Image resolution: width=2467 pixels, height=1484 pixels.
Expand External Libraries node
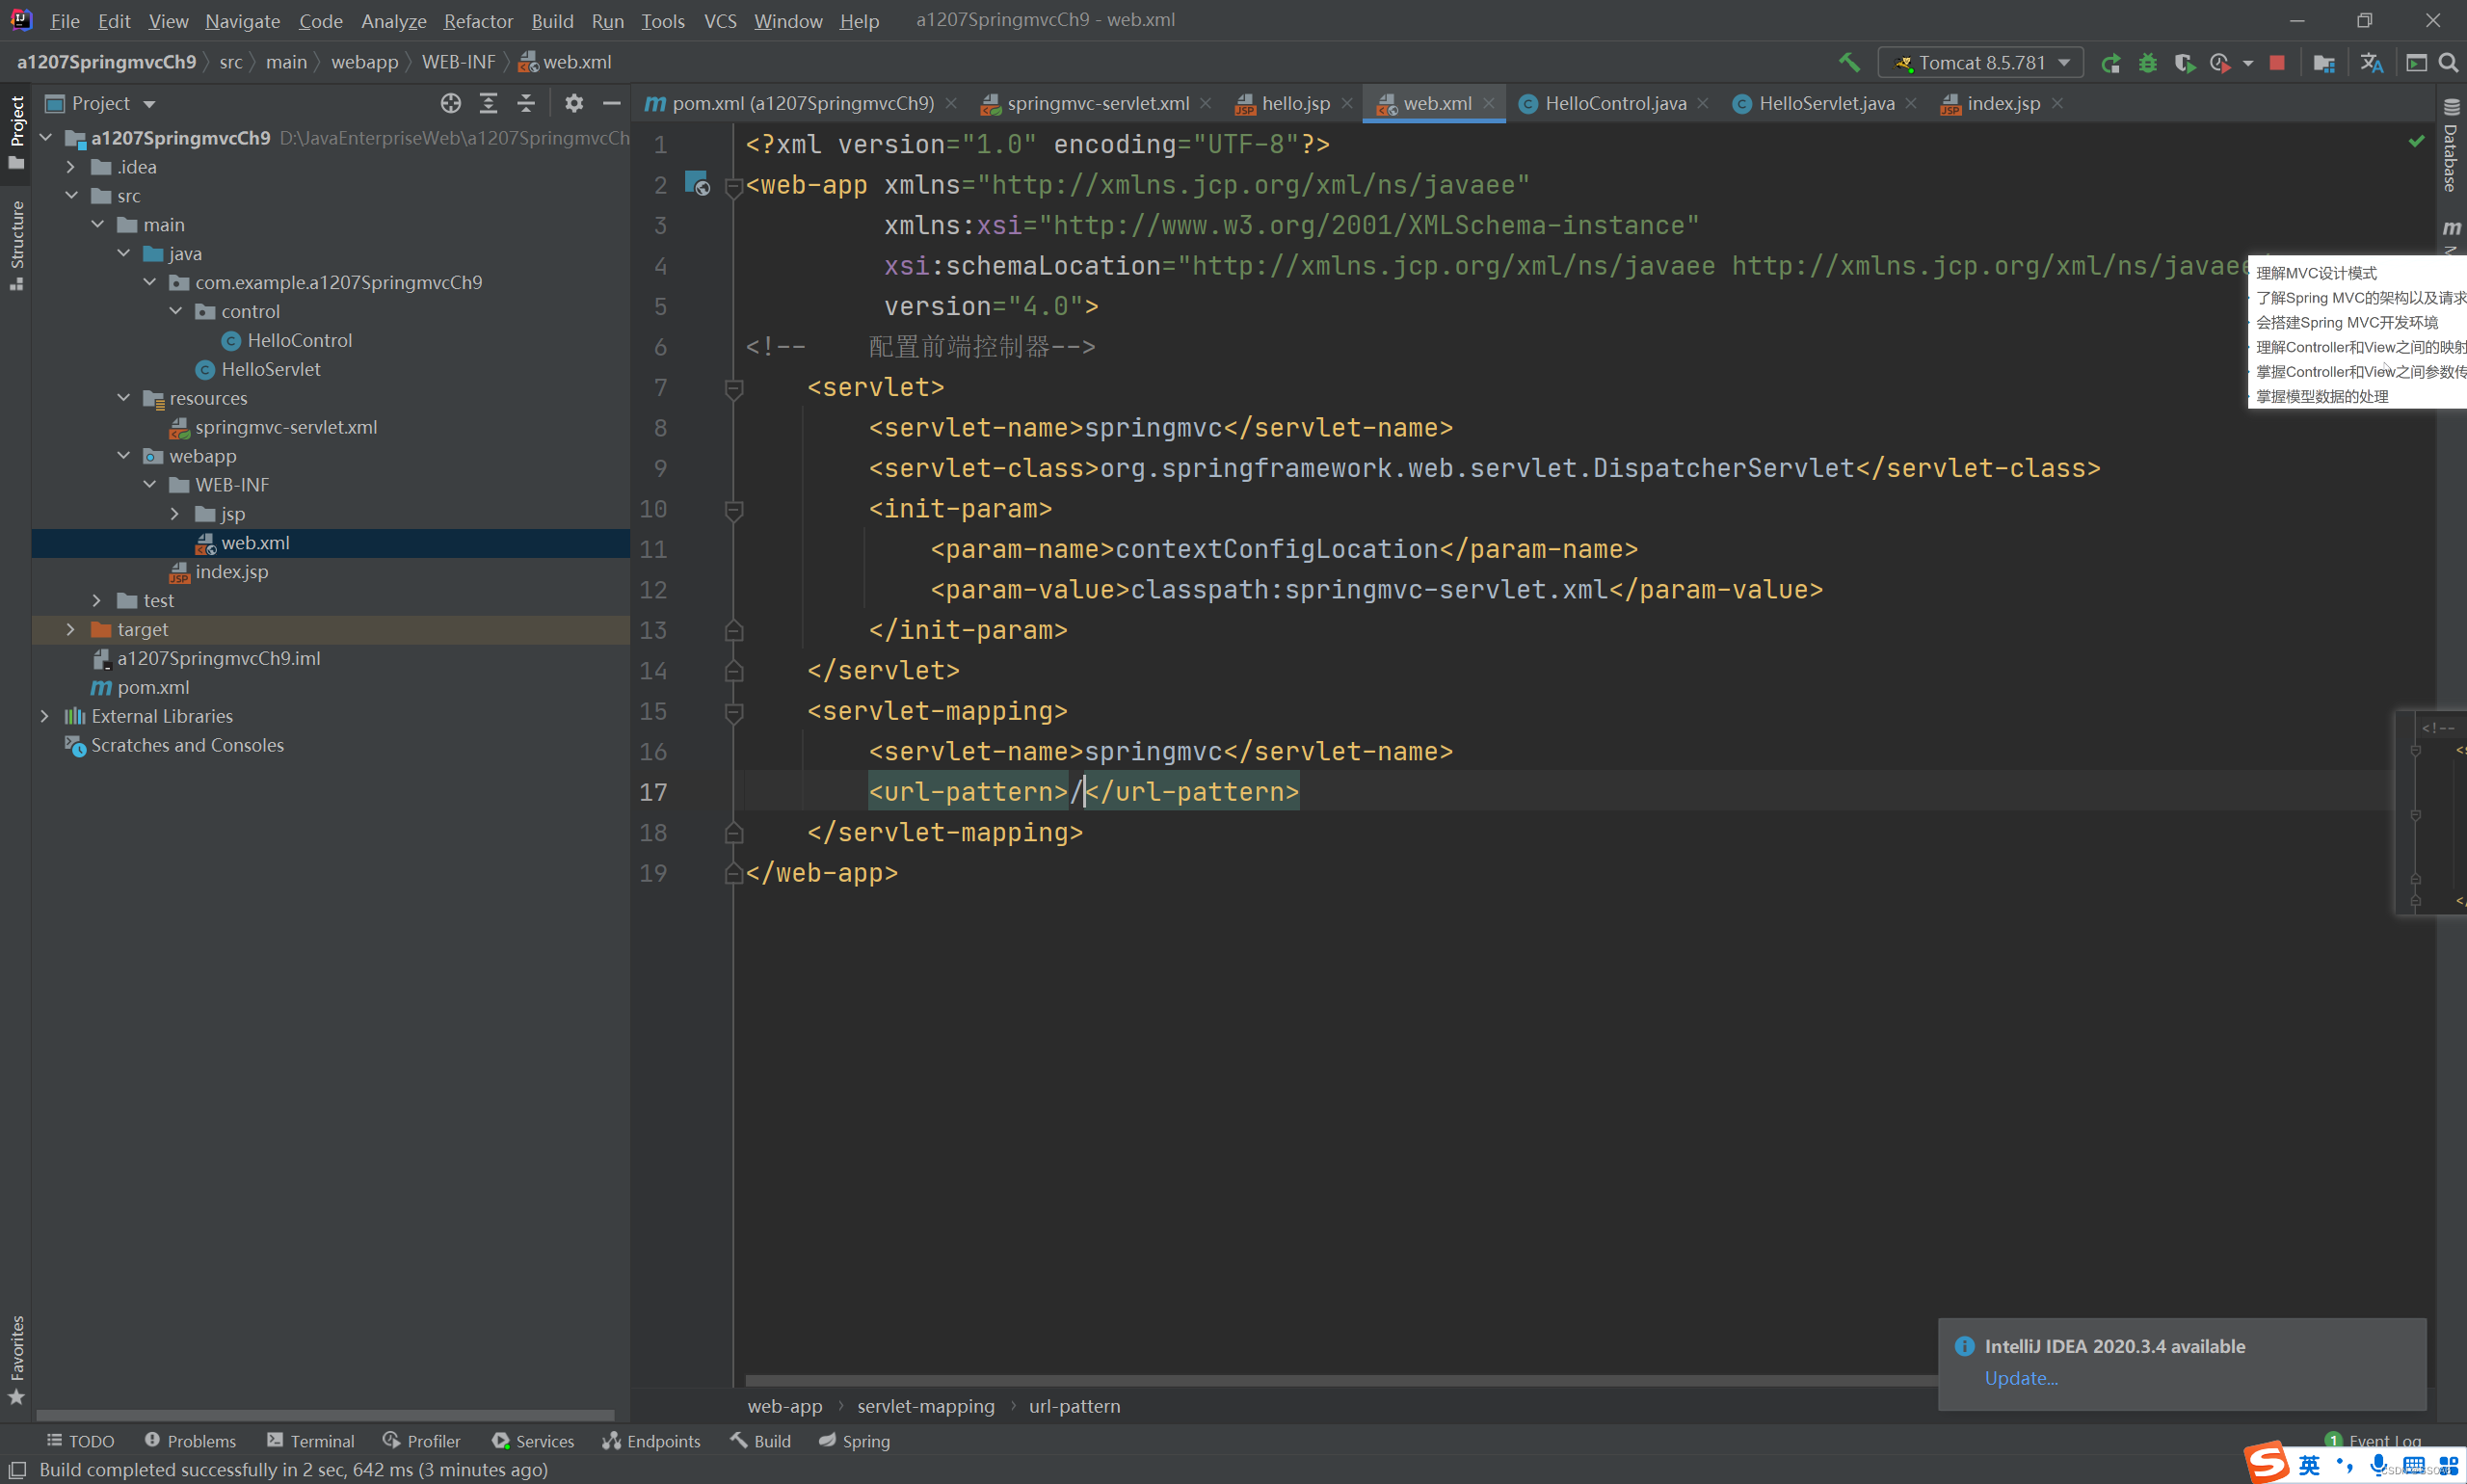click(x=44, y=717)
